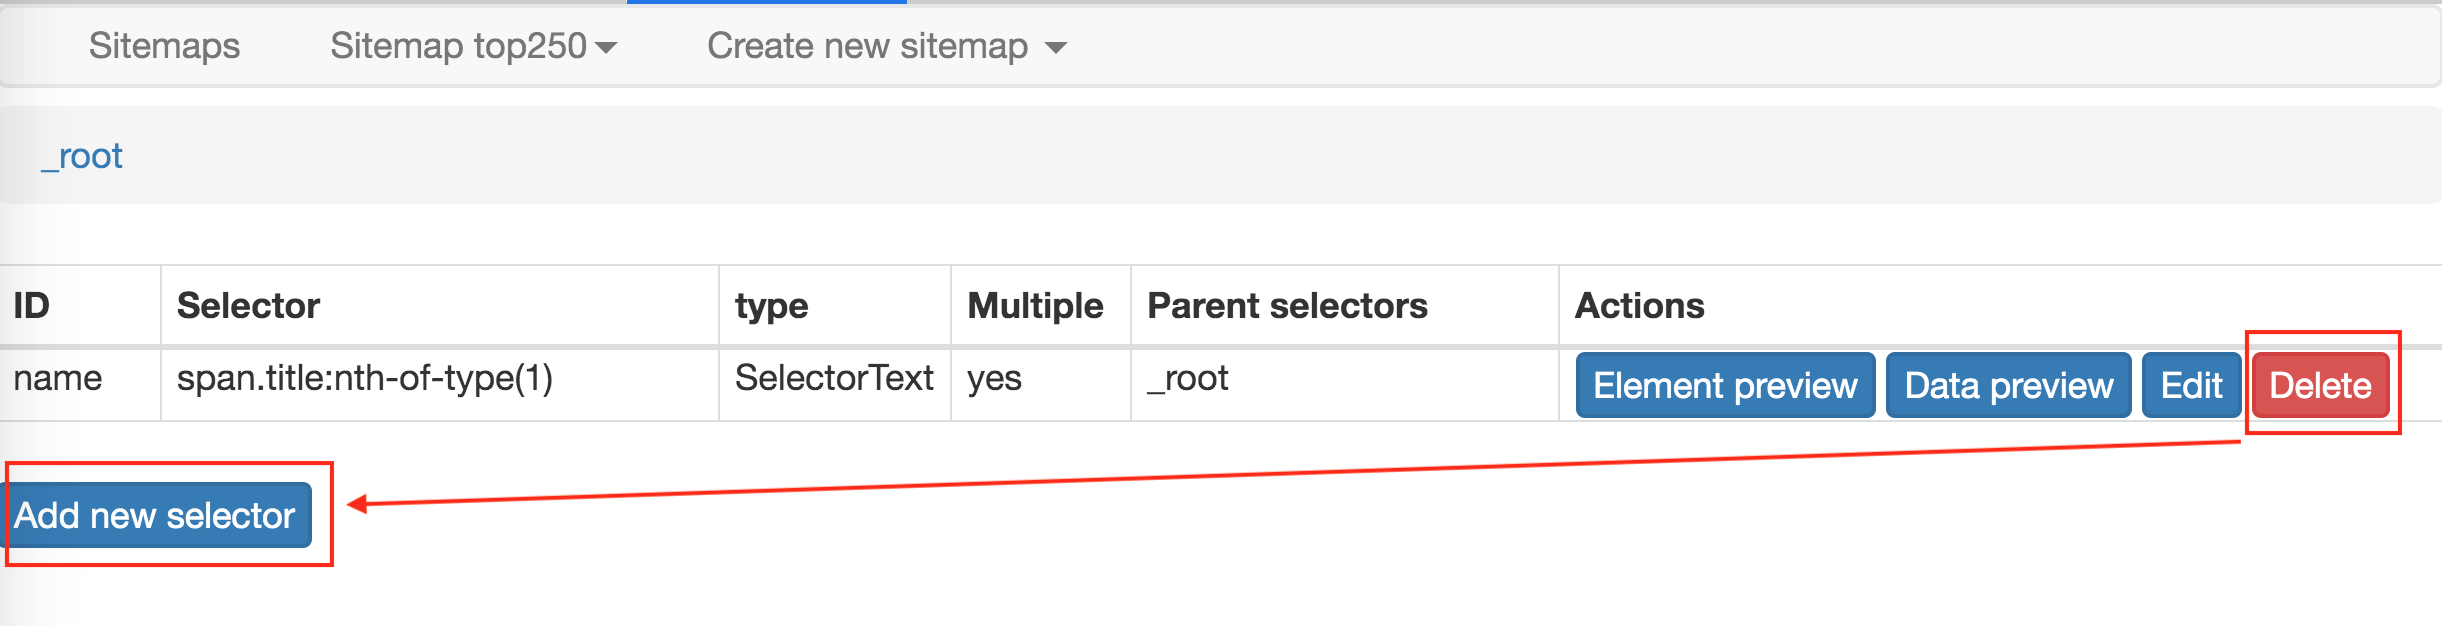This screenshot has height=626, width=2442.
Task: Click Add new selector
Action: [156, 515]
